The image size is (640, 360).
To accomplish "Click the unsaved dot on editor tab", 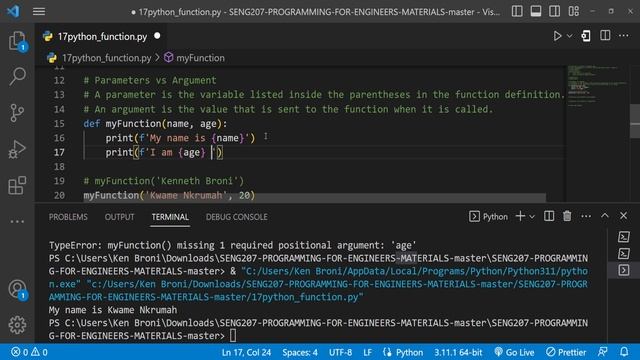I will pos(157,36).
